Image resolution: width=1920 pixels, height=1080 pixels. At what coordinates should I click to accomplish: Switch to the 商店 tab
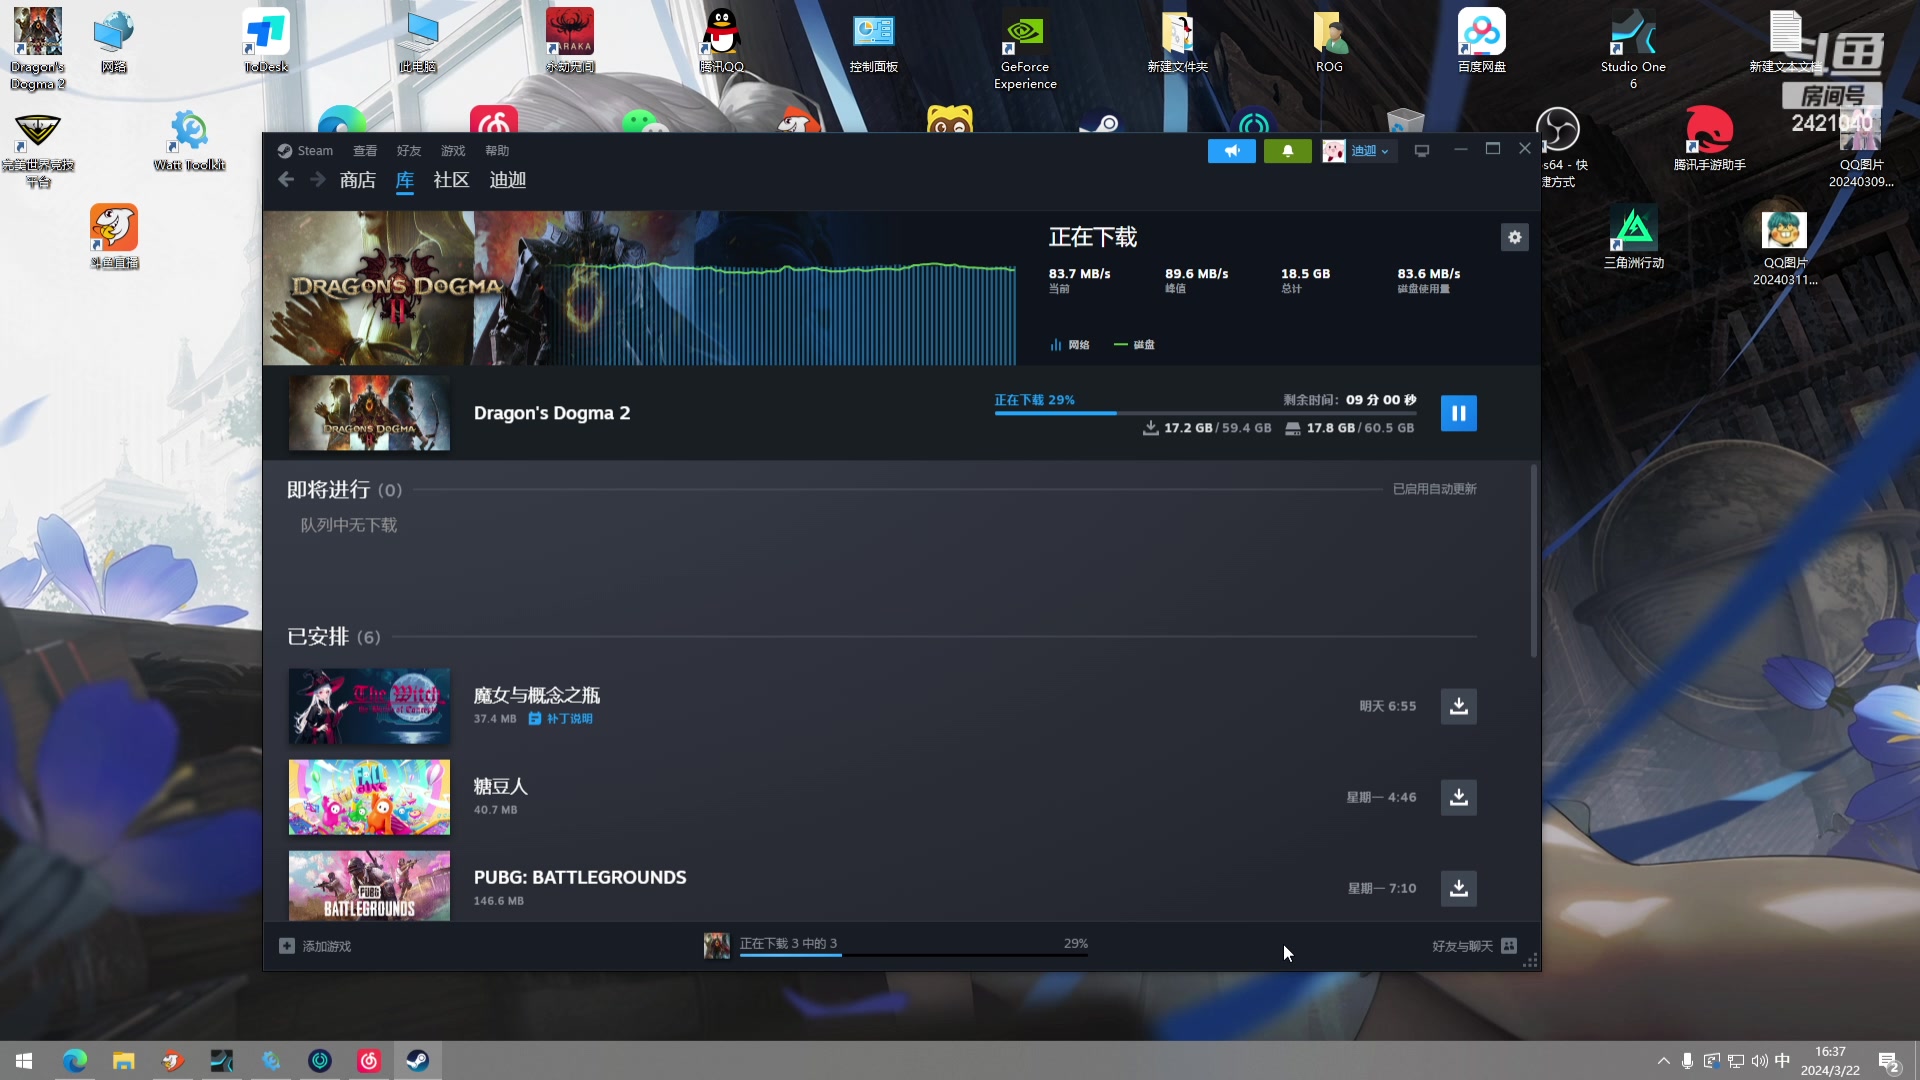(x=357, y=180)
